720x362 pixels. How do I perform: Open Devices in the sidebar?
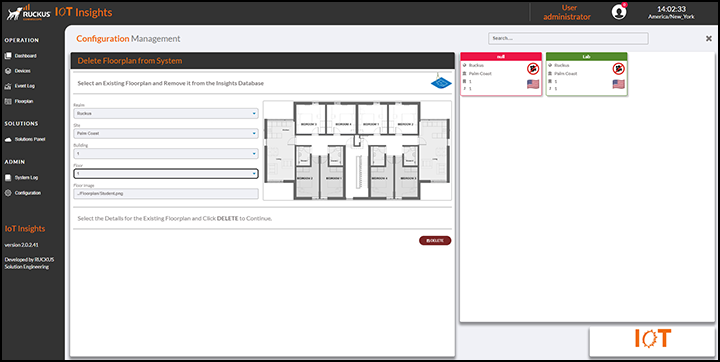point(22,71)
